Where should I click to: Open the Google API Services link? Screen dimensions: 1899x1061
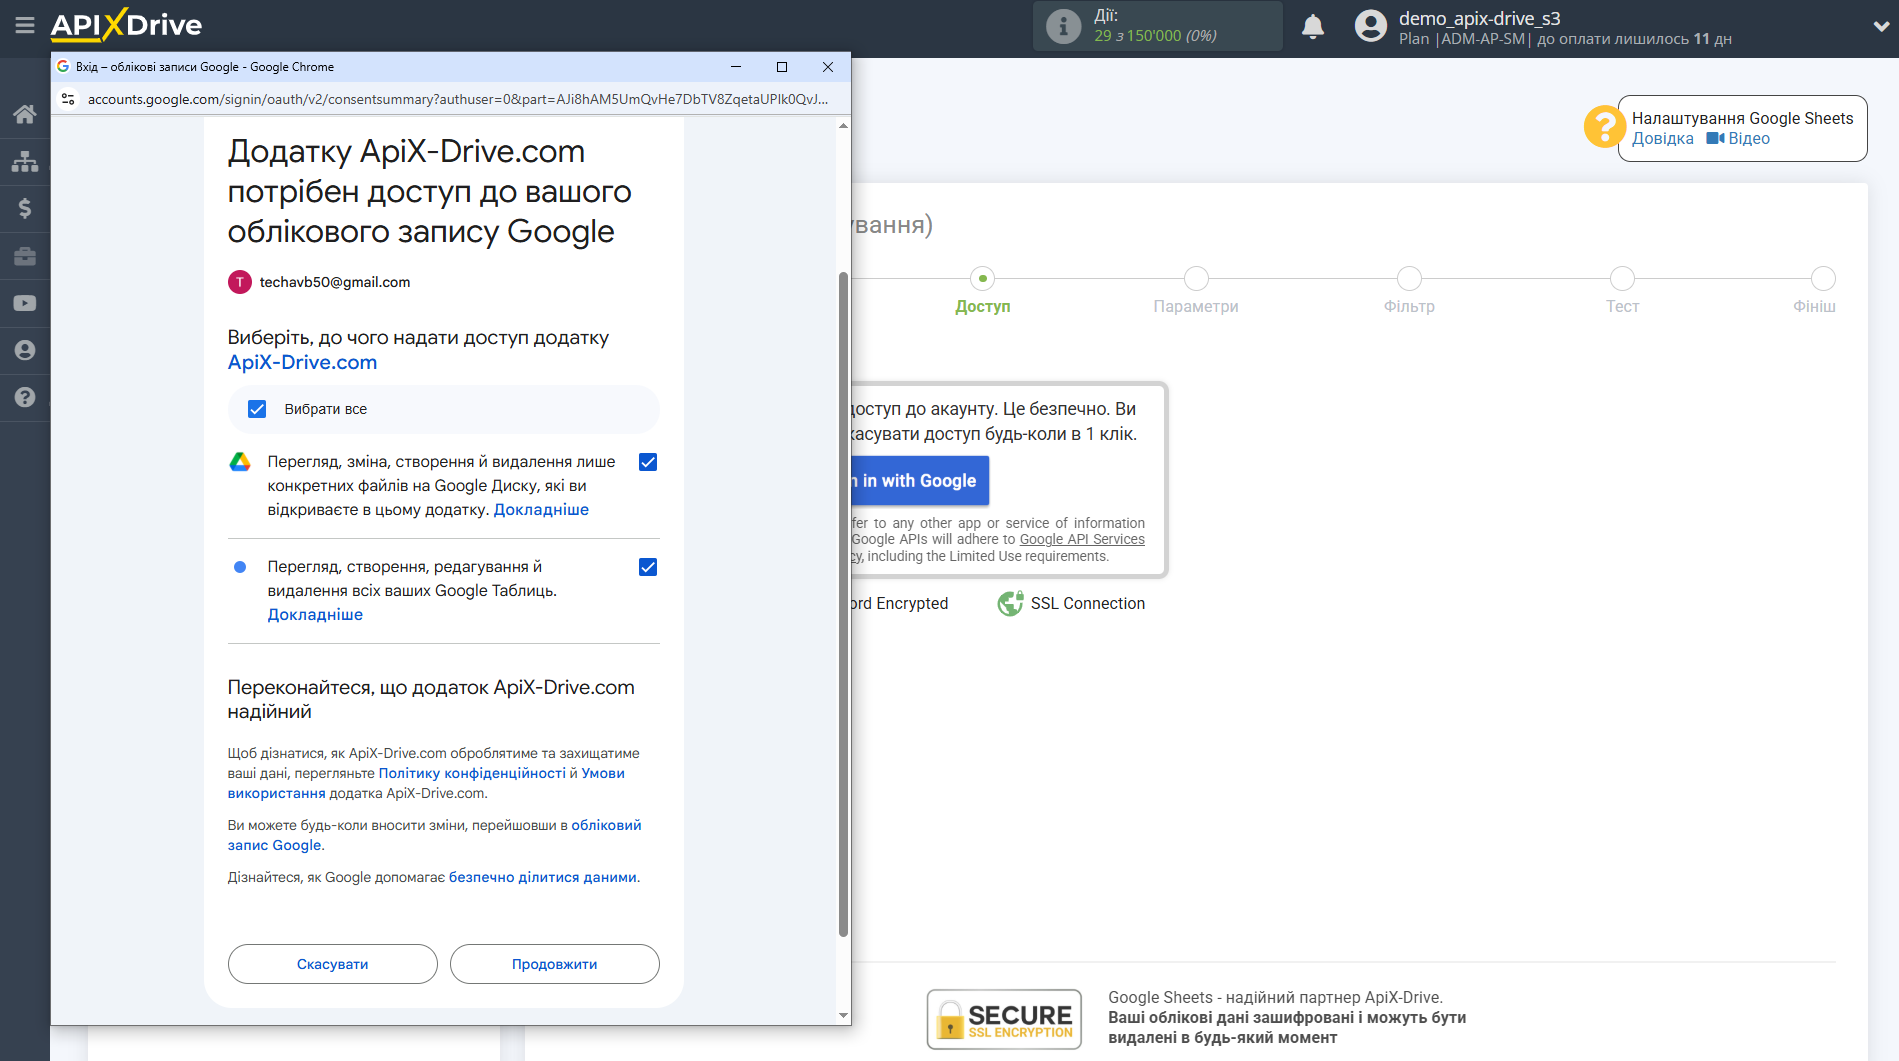[x=1082, y=540]
